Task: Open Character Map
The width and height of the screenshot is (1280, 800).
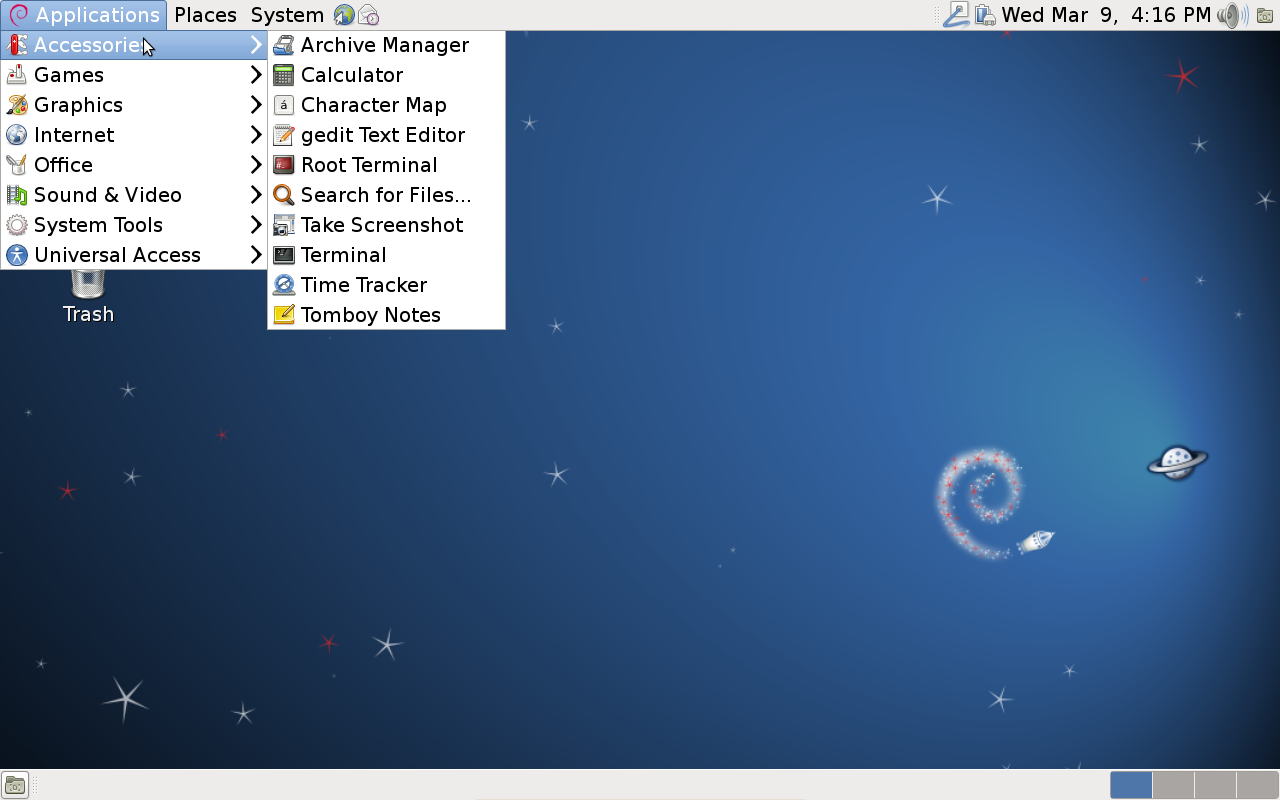Action: coord(386,105)
